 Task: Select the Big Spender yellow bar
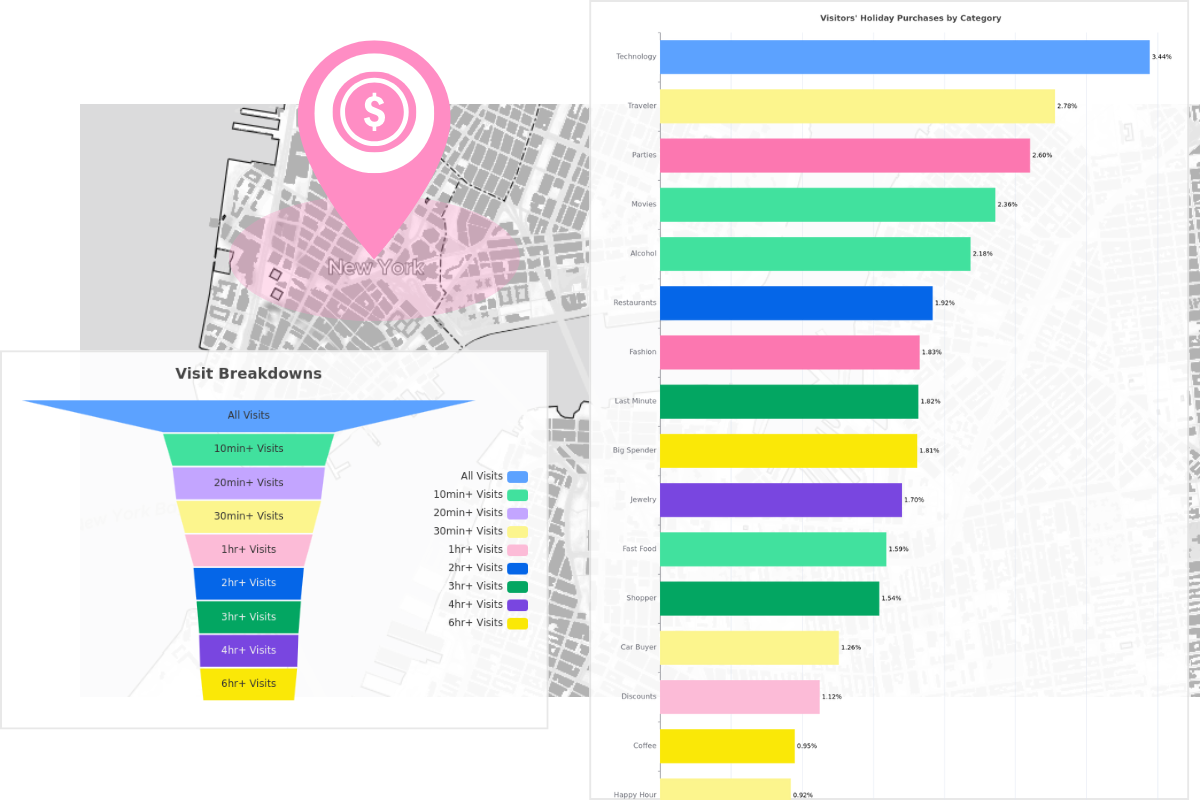788,451
